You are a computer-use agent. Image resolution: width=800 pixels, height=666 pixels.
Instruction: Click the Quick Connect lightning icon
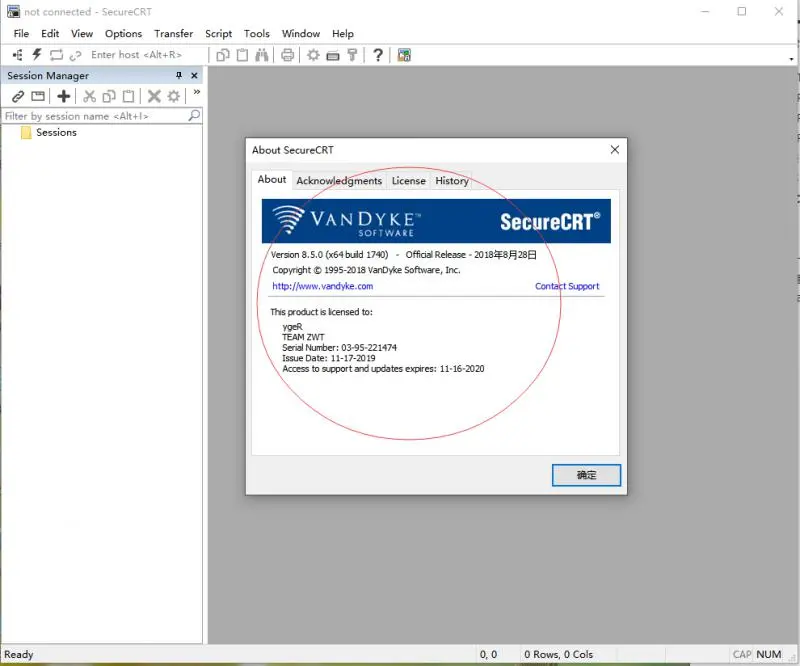click(37, 55)
